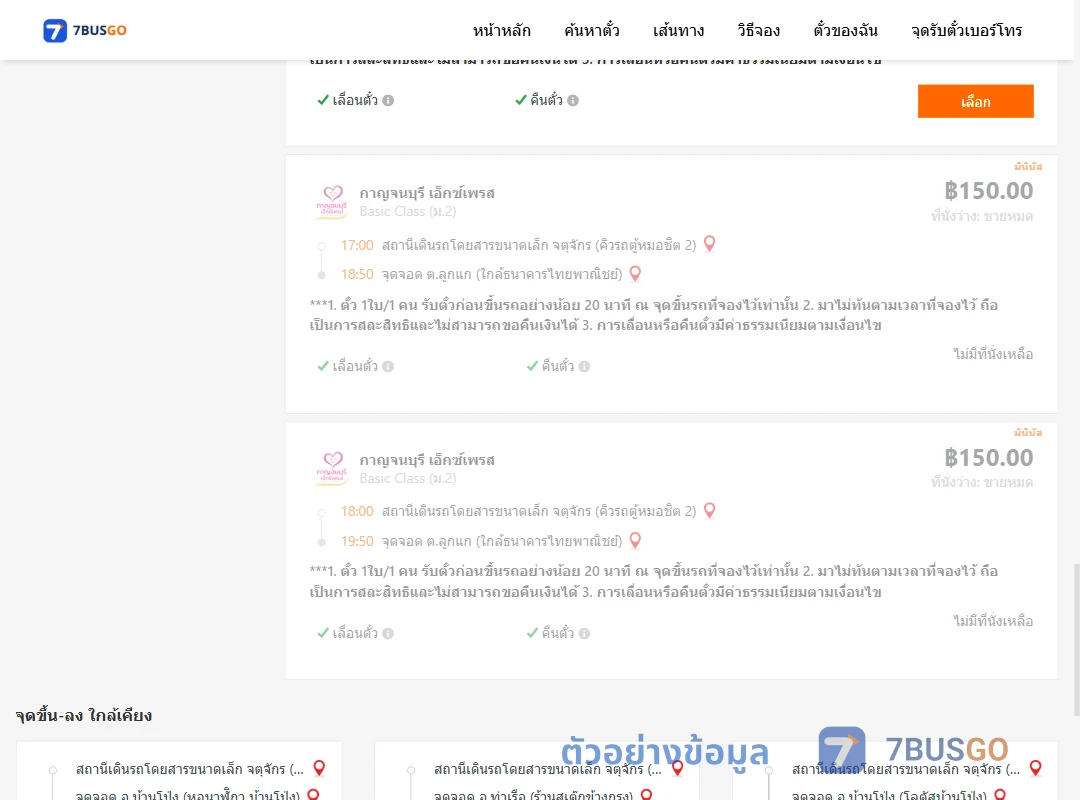Click ไม่มีที่นั่งเหลือ label on 17:00 trip
The height and width of the screenshot is (800, 1080).
pyautogui.click(x=993, y=354)
